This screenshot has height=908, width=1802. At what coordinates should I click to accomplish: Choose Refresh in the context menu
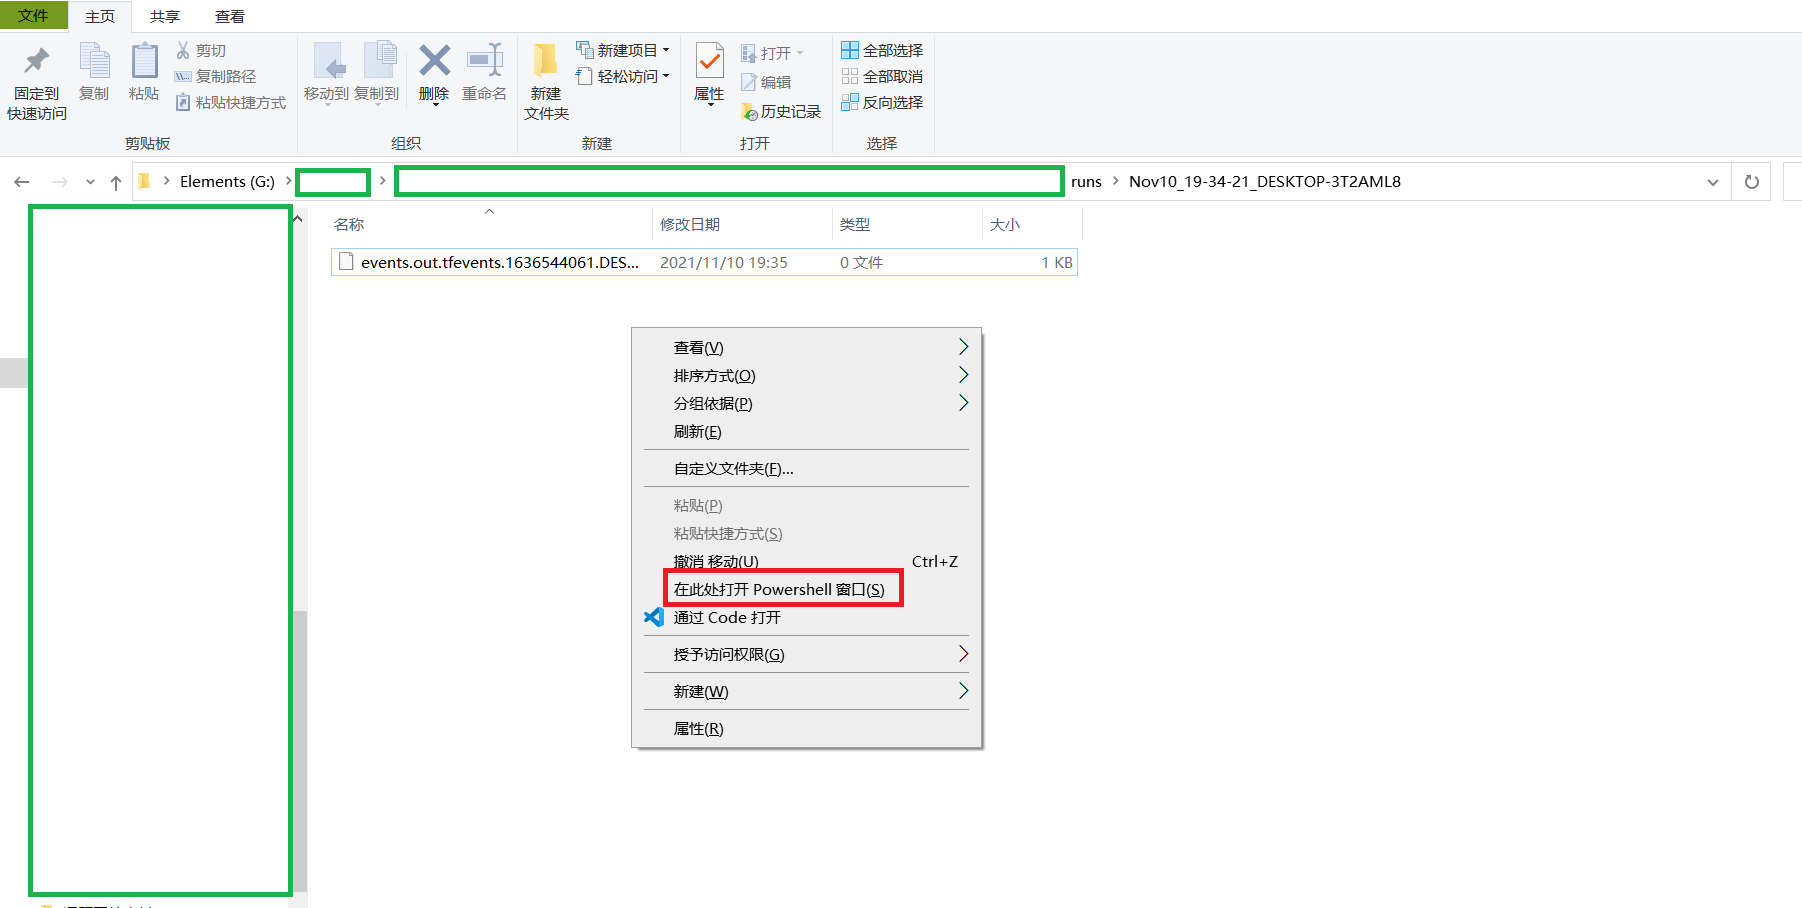[807, 431]
